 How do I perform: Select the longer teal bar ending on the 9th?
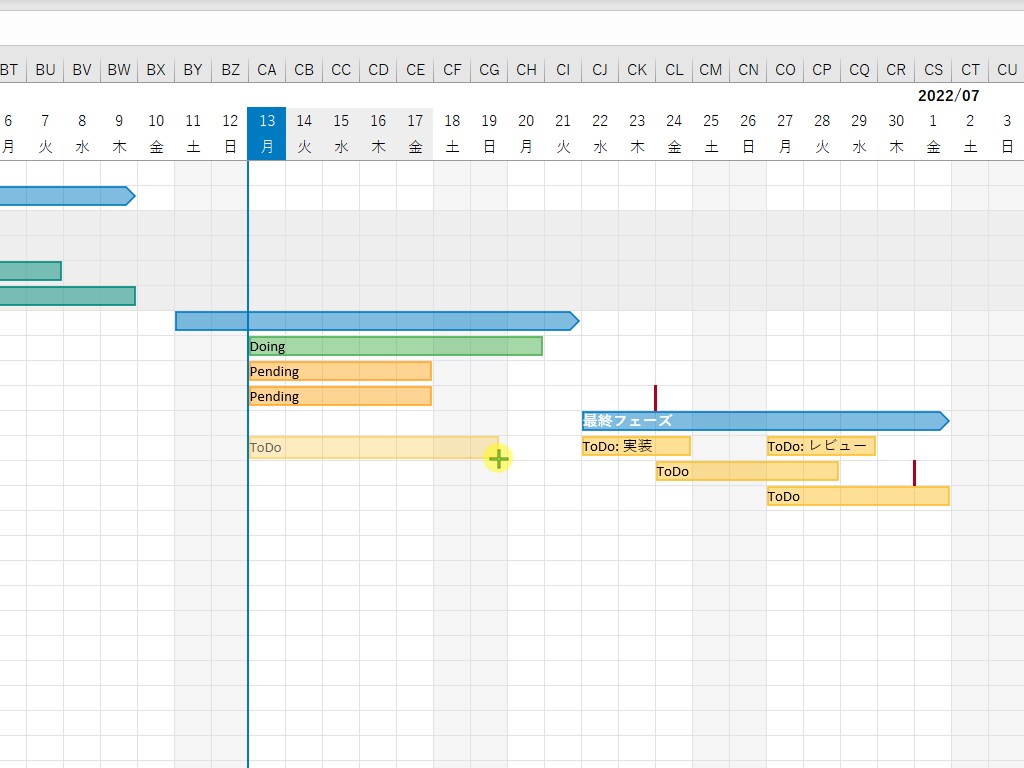pyautogui.click(x=68, y=296)
